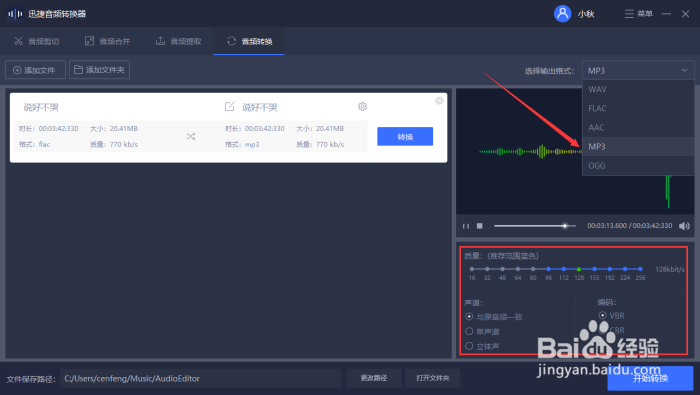Click the 格式: mp3 output format text
Screen dimensions: 700x395
242,144
